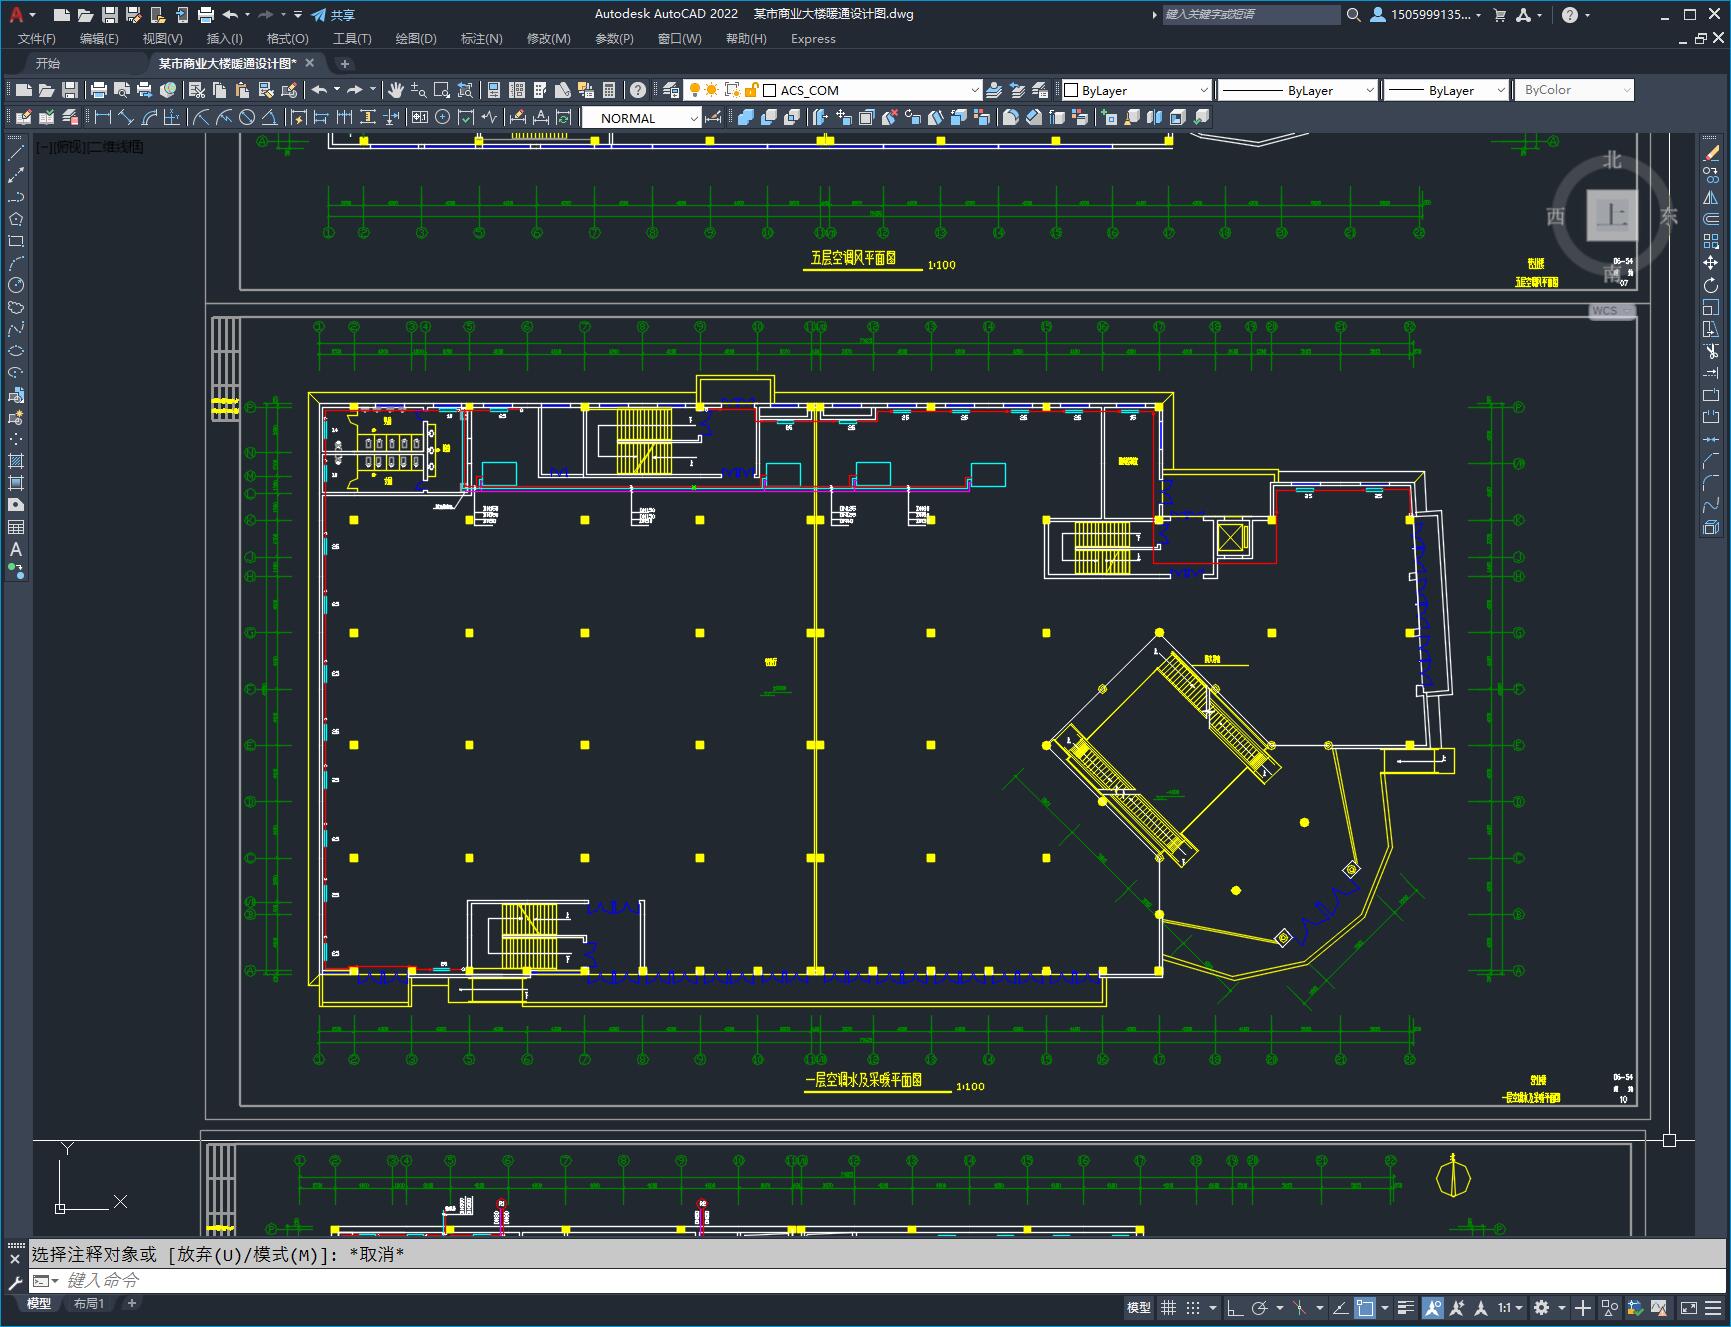Click the Zoom Realtime icon
The height and width of the screenshot is (1327, 1731).
(x=418, y=90)
